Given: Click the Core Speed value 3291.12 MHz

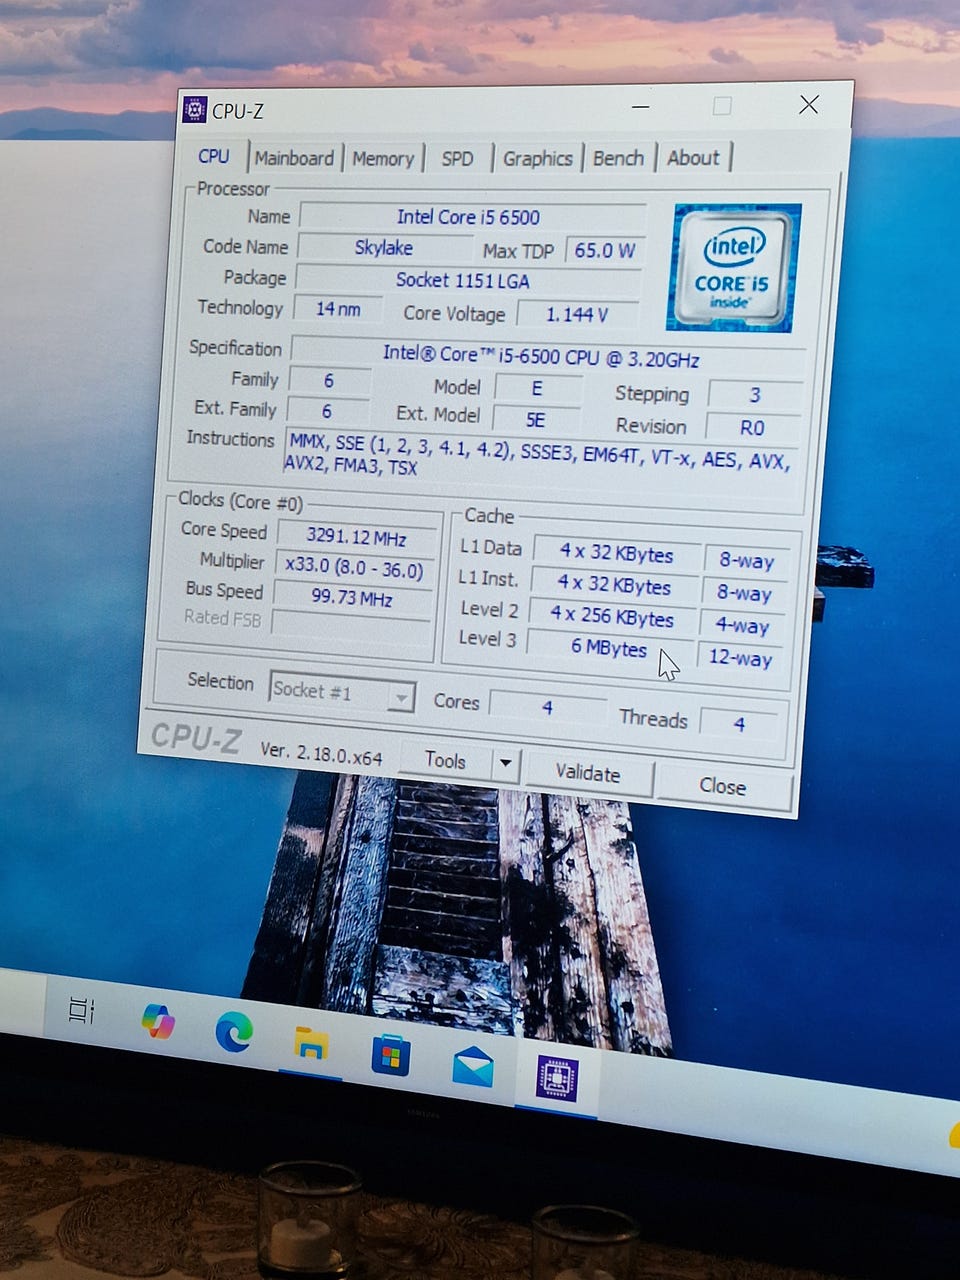Looking at the screenshot, I should coord(357,538).
